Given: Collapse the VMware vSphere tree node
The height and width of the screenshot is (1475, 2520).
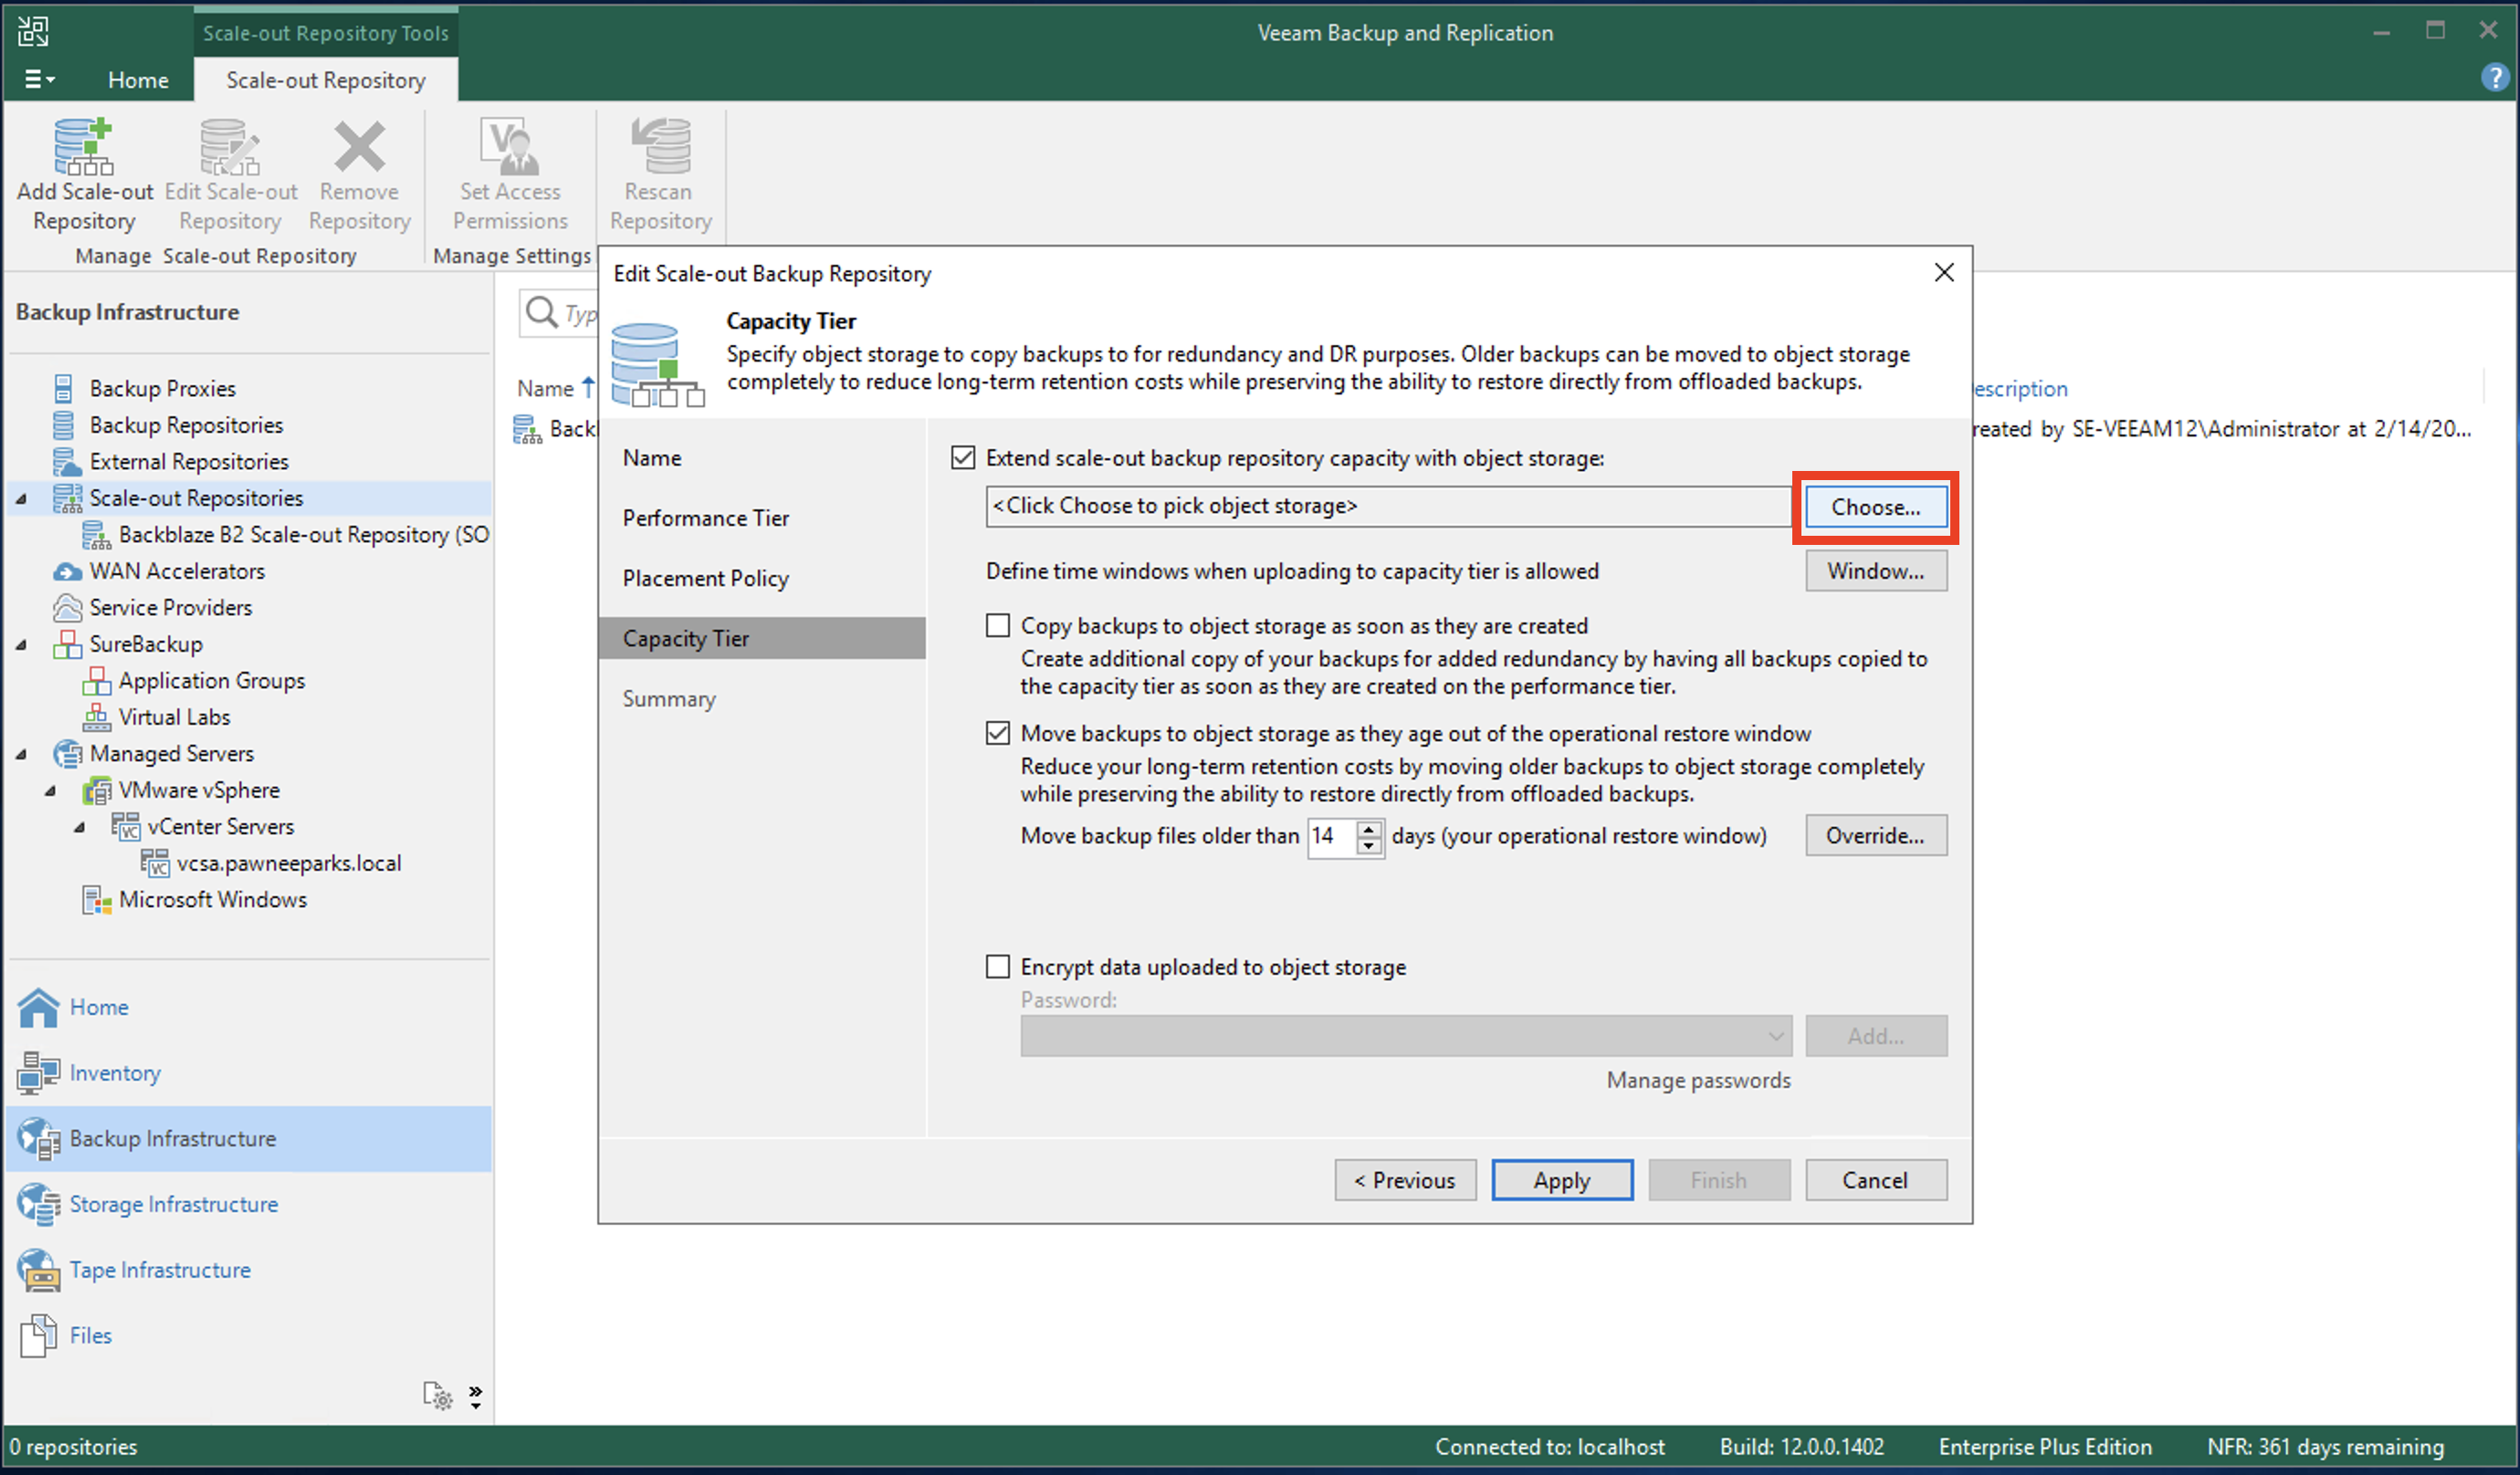Looking at the screenshot, I should 50,790.
